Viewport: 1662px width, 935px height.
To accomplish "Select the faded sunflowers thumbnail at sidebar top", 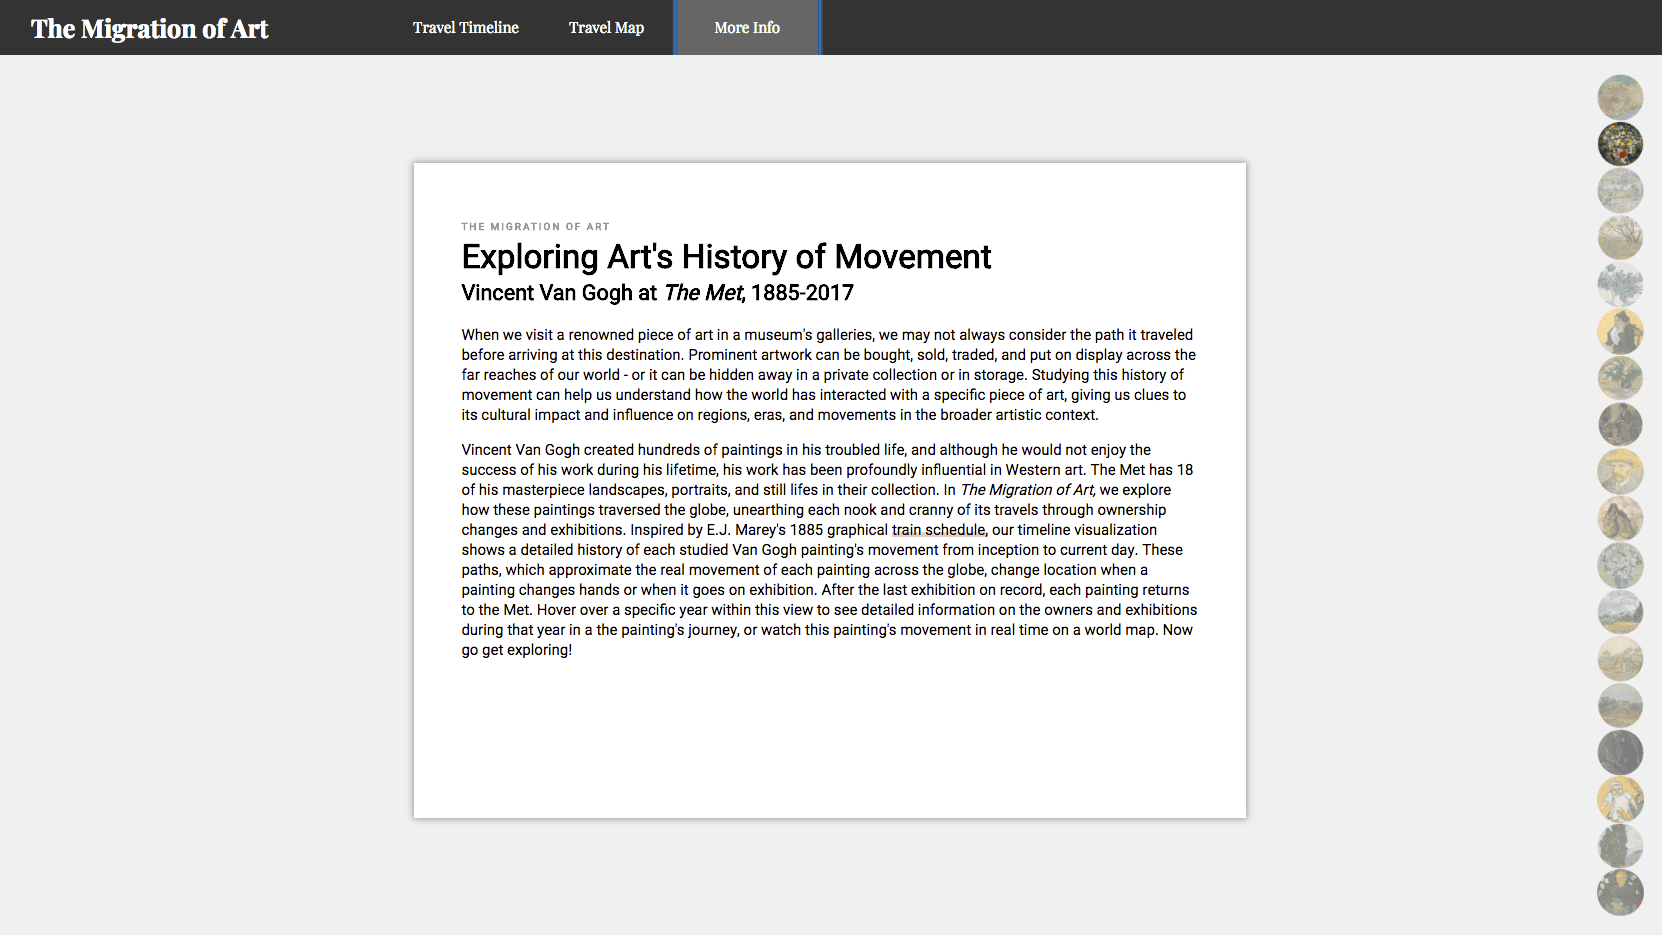I will click(1620, 97).
